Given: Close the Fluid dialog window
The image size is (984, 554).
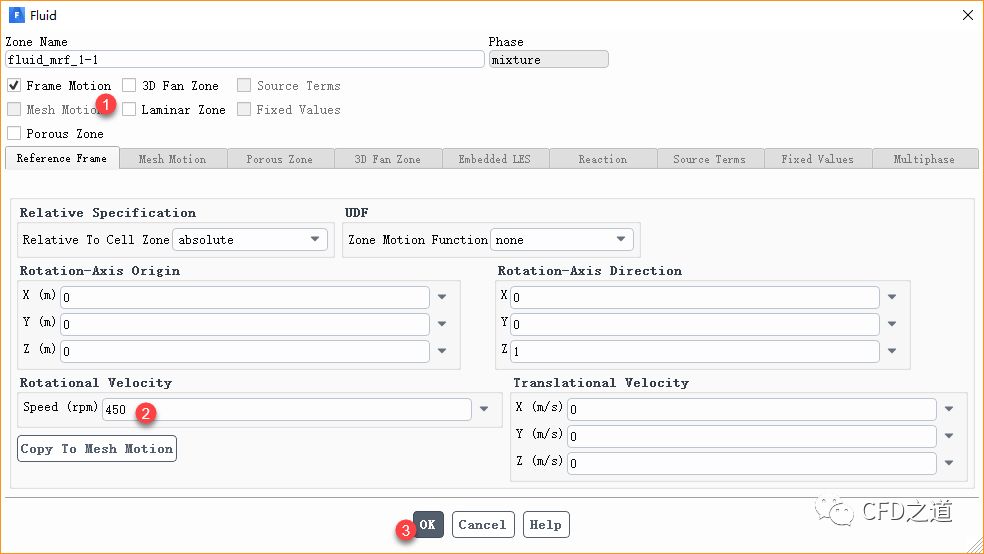Looking at the screenshot, I should click(x=967, y=15).
